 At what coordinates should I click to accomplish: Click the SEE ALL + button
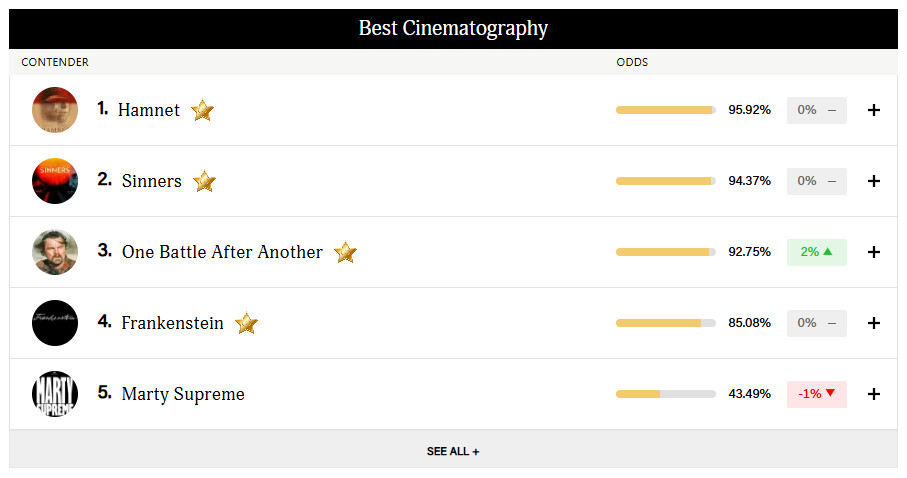point(453,451)
